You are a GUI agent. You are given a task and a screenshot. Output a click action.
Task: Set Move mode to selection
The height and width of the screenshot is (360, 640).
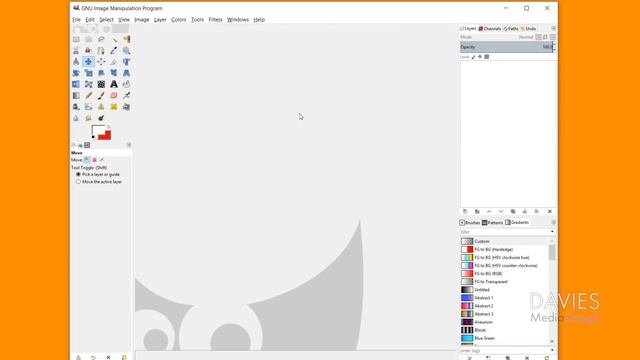pos(94,160)
